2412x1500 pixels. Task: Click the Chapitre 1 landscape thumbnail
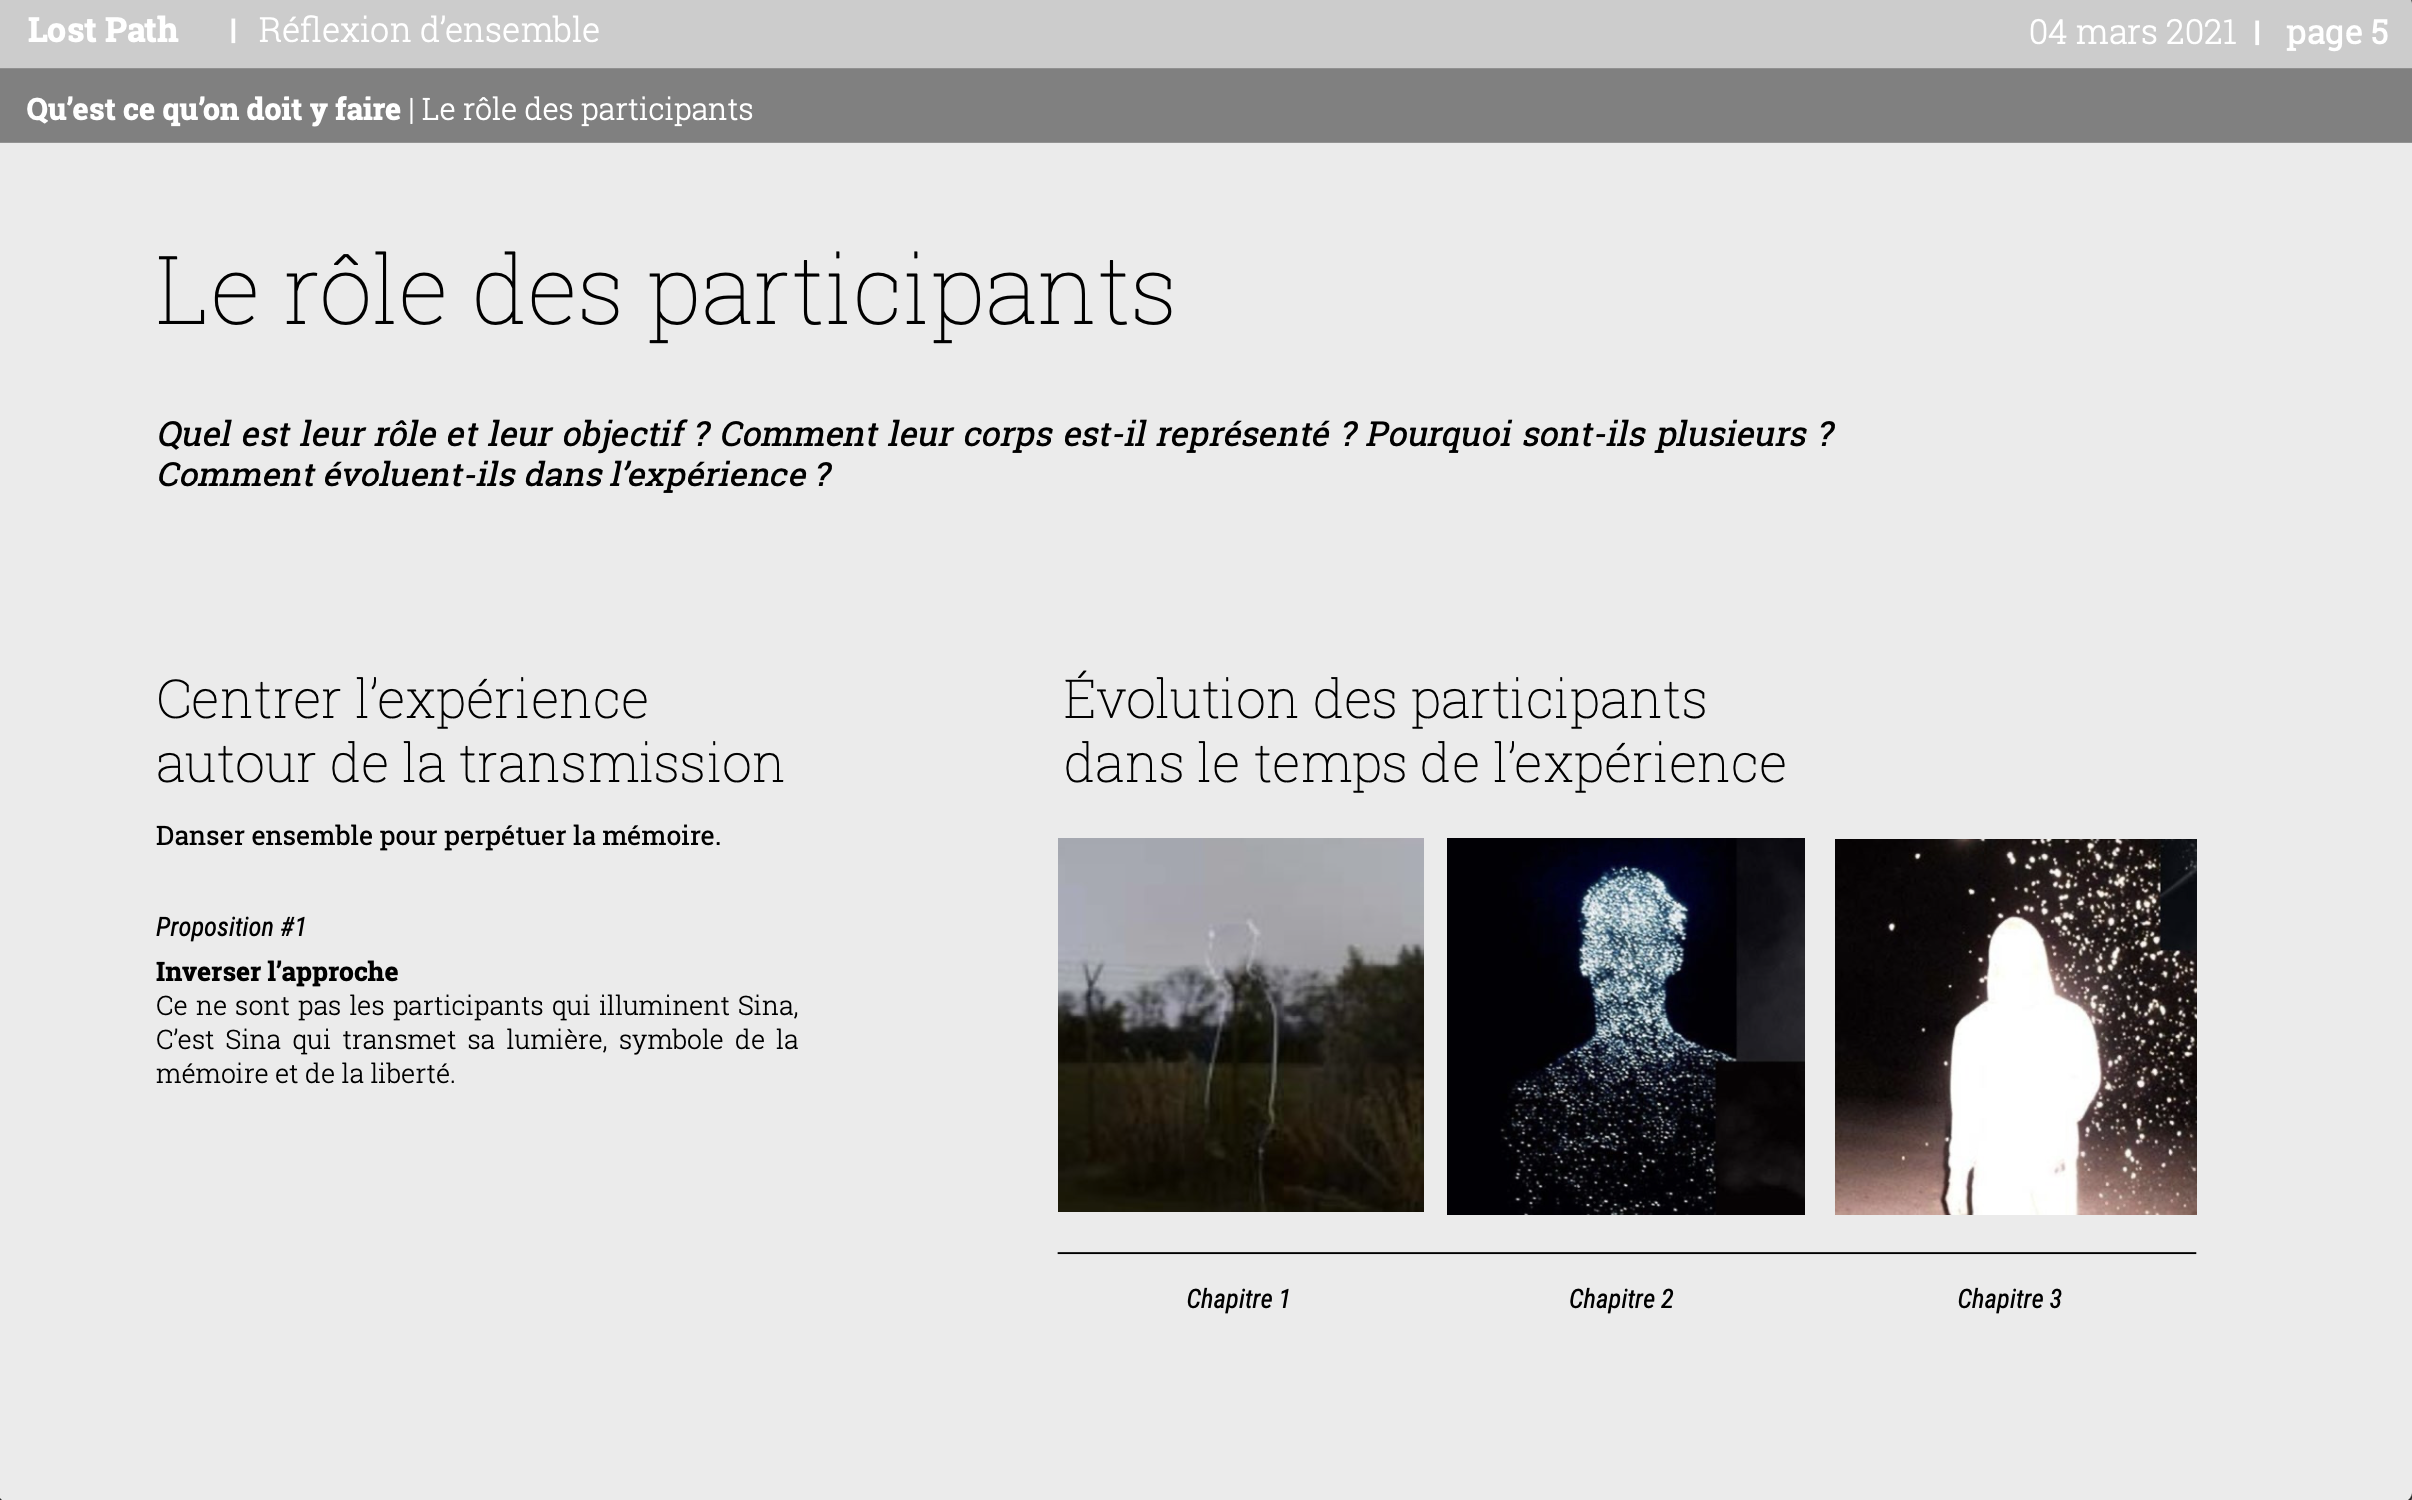coord(1240,1024)
